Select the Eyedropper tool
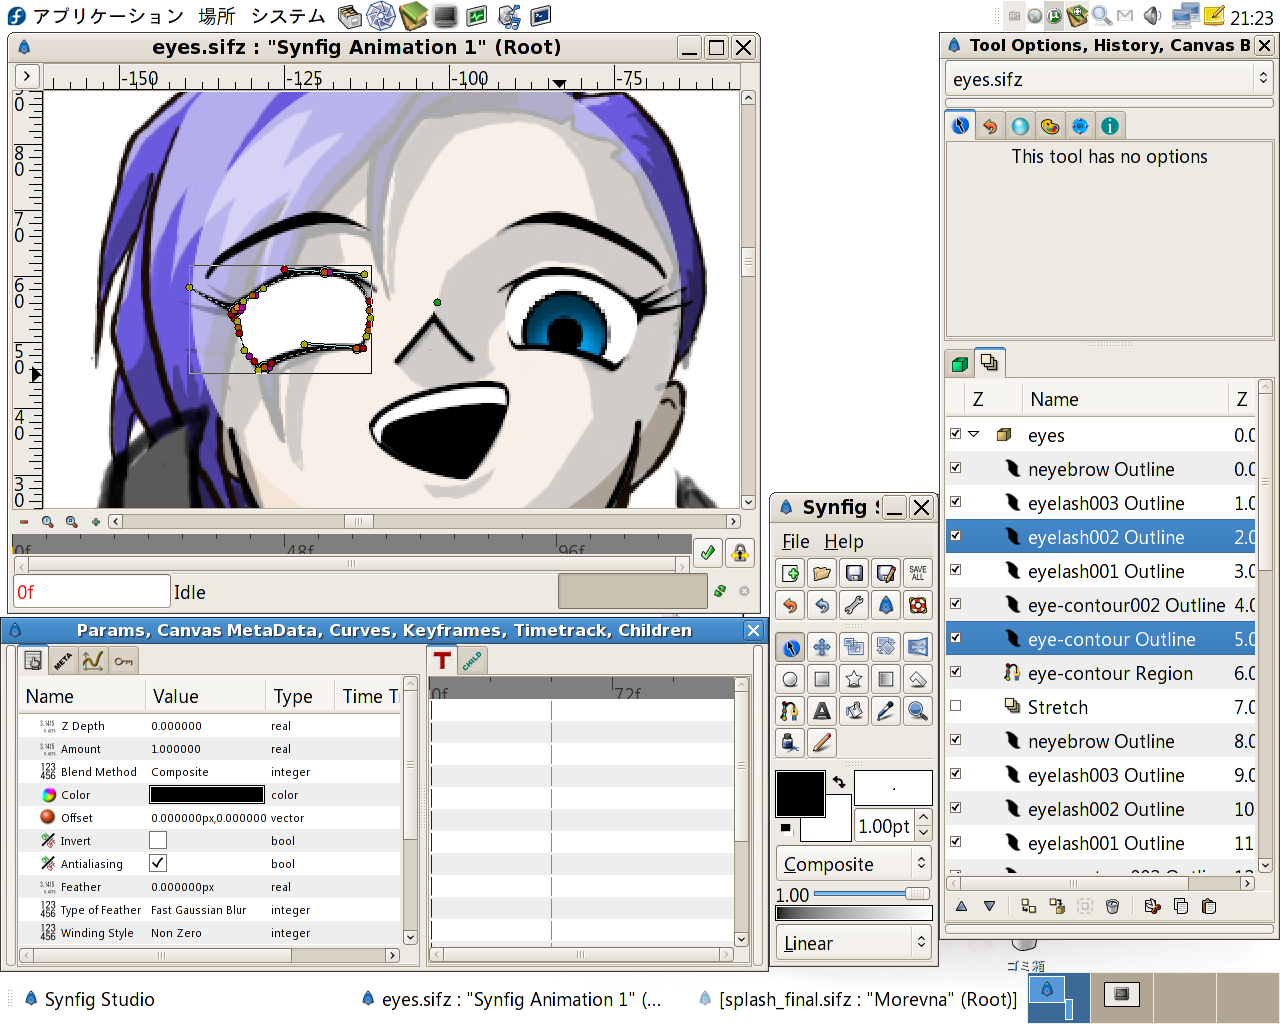This screenshot has height=1024, width=1280. coord(886,711)
